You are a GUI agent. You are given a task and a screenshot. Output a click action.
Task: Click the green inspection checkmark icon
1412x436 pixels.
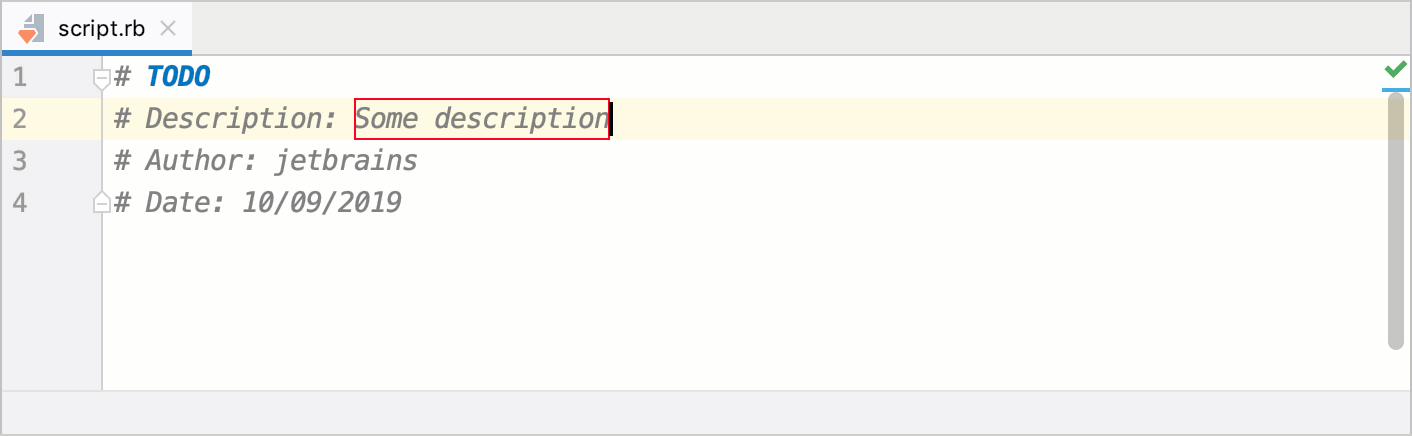click(x=1394, y=70)
